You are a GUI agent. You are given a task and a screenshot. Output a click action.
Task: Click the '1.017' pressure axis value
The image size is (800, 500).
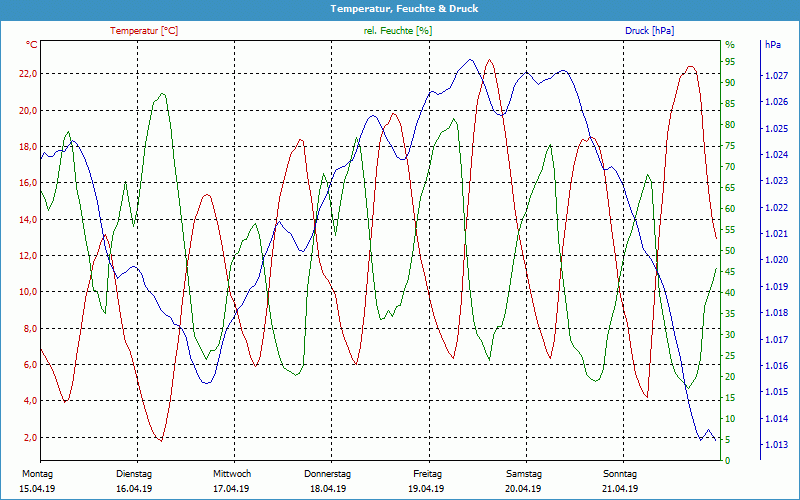pyautogui.click(x=776, y=339)
